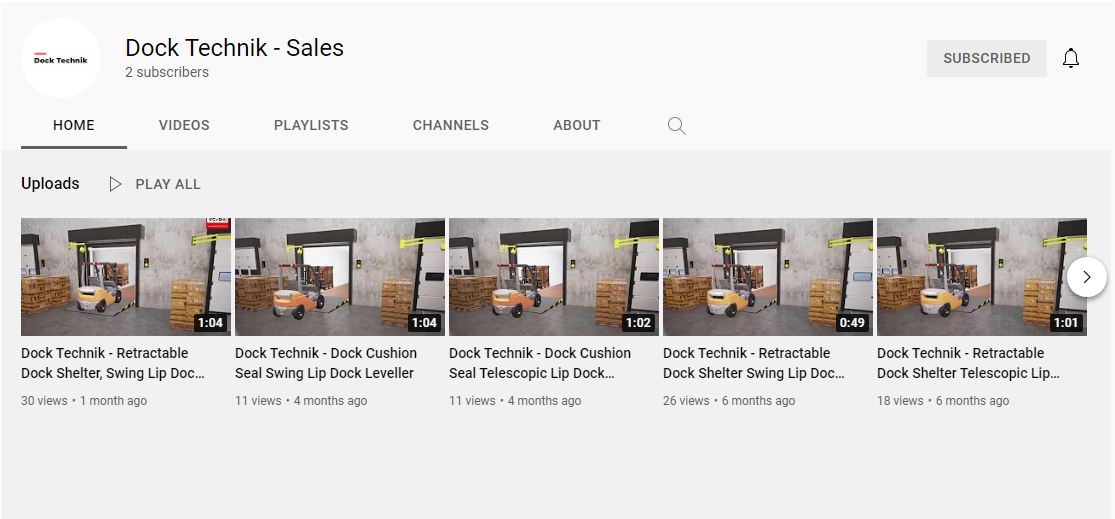
Task: Open title of the 26 views video
Action: point(754,363)
